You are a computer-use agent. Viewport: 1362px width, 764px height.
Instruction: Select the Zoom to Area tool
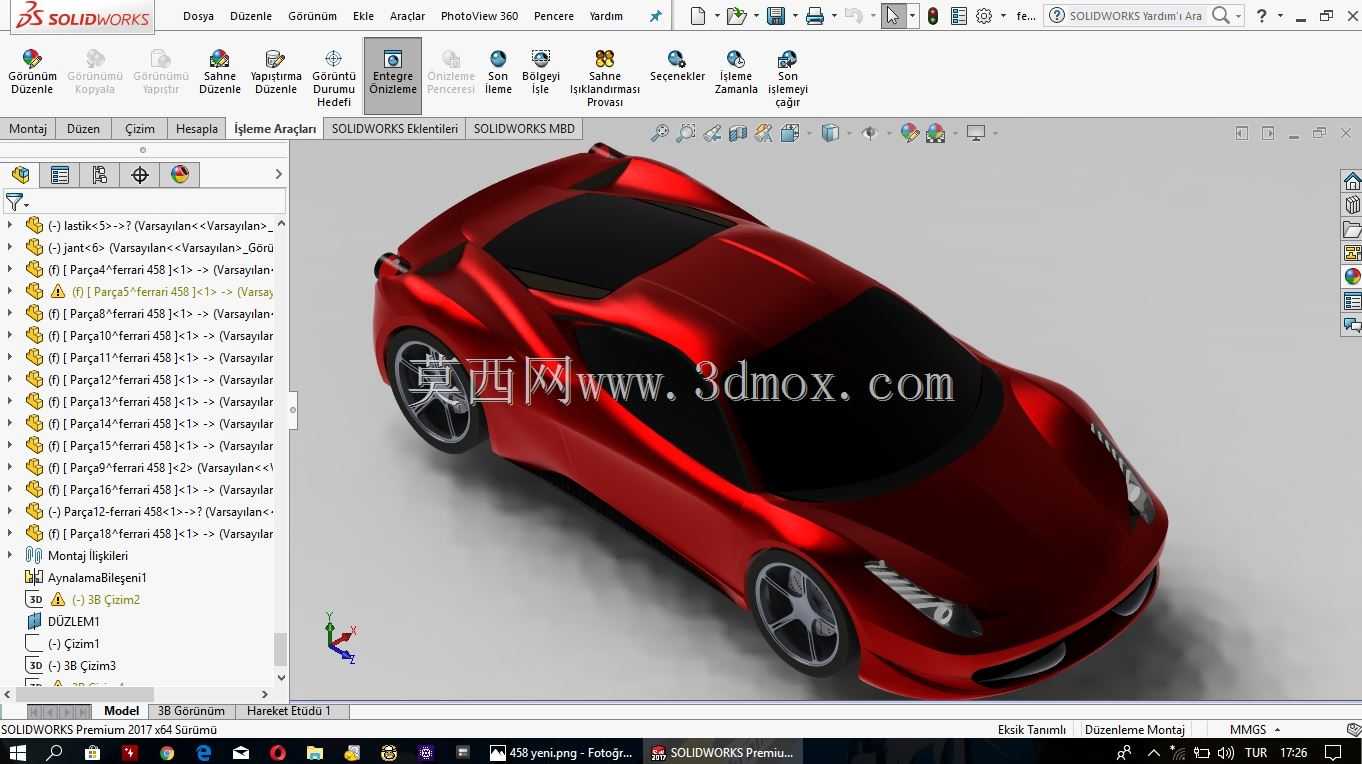click(686, 133)
